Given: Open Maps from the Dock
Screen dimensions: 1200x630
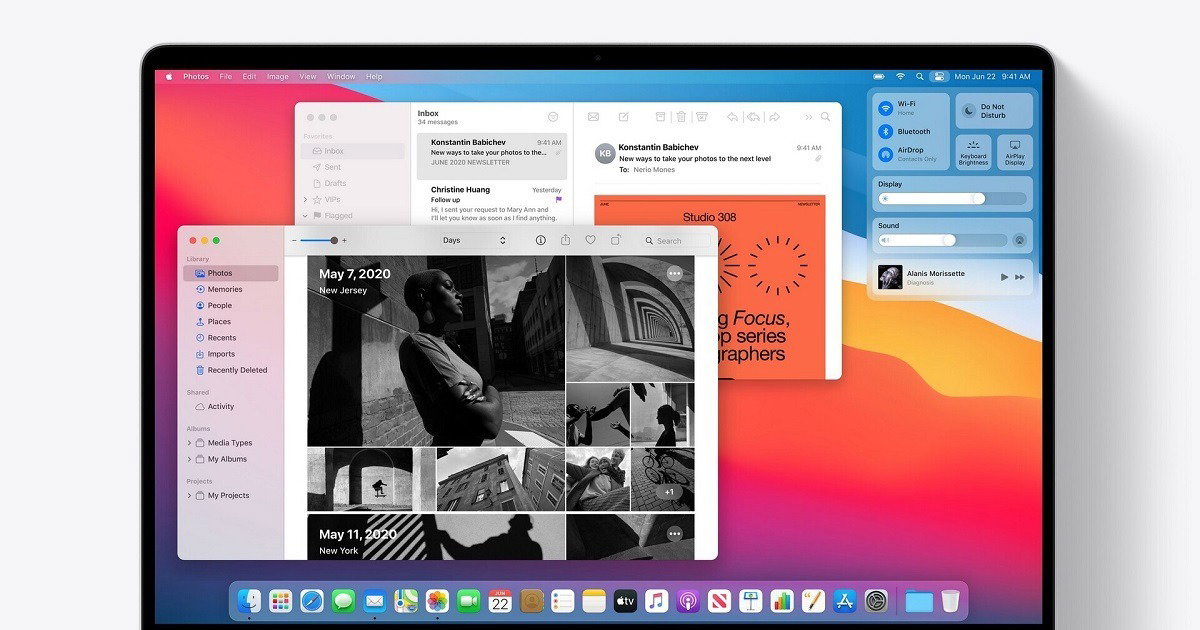Looking at the screenshot, I should pos(406,601).
